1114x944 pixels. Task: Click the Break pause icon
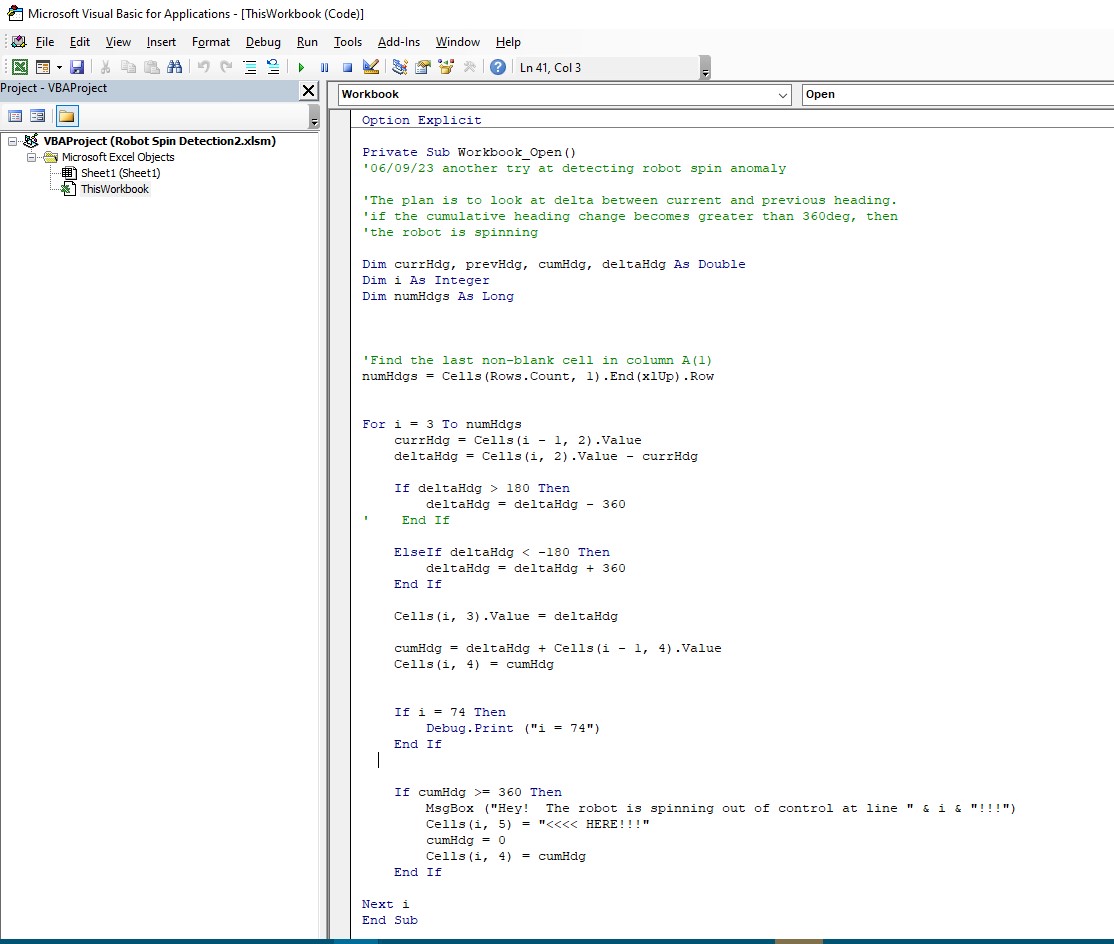[x=325, y=67]
